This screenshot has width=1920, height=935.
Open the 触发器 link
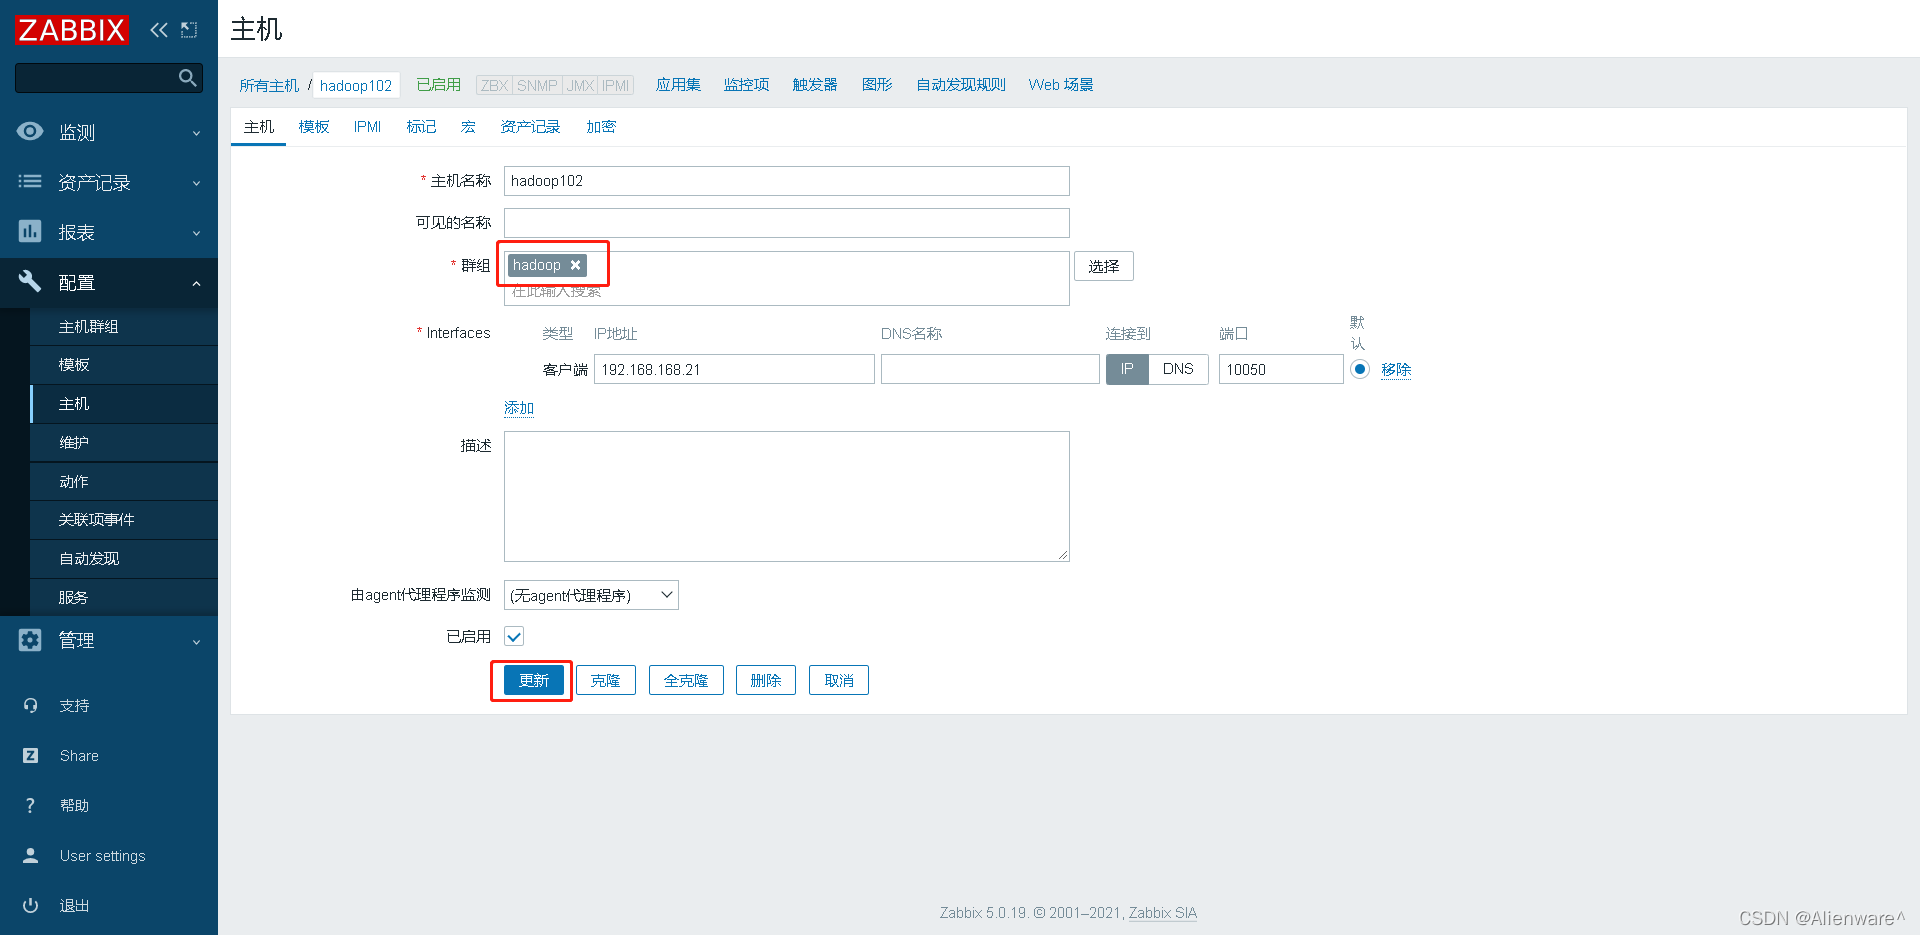(x=815, y=85)
